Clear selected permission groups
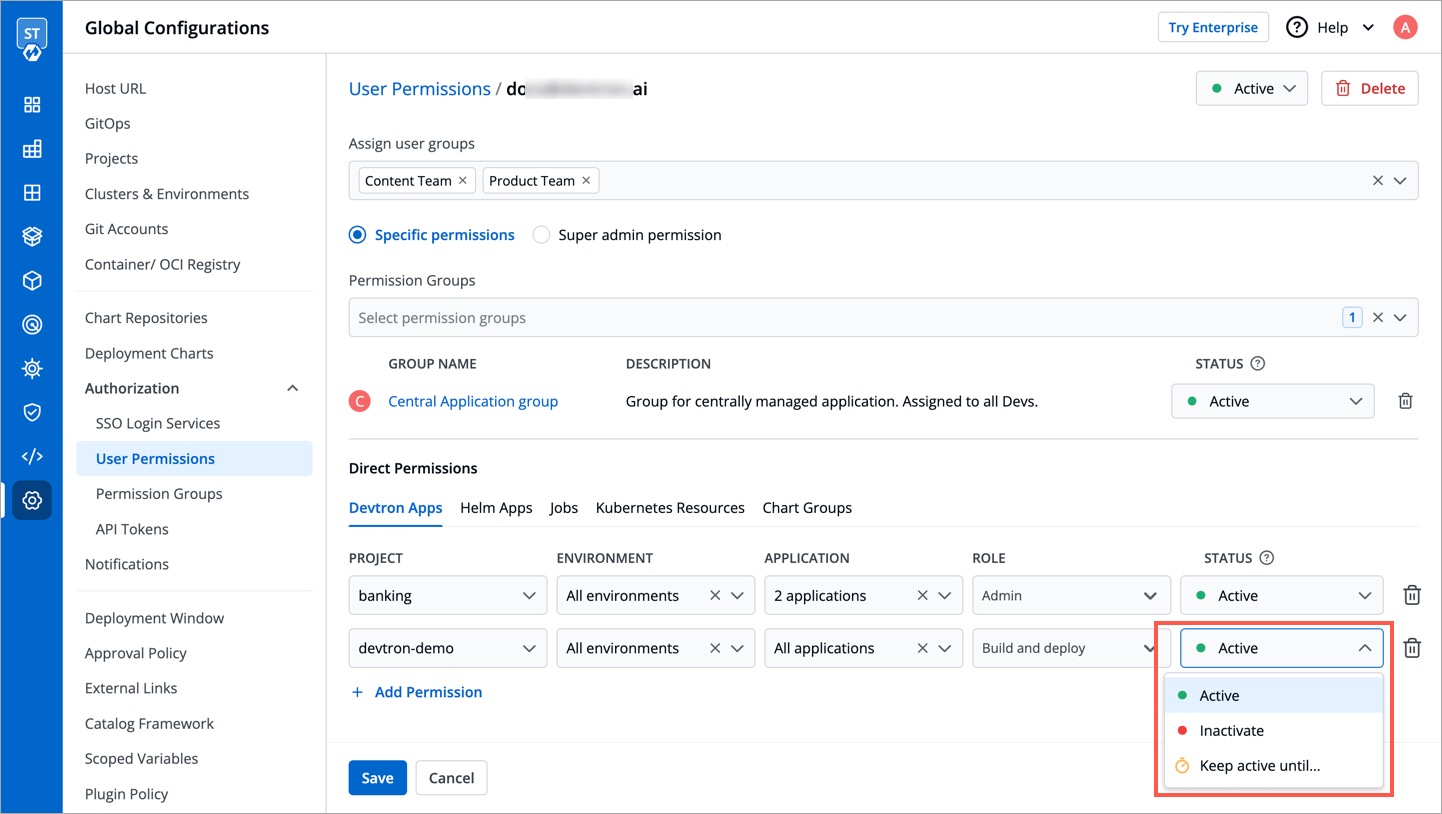 click(x=1377, y=318)
